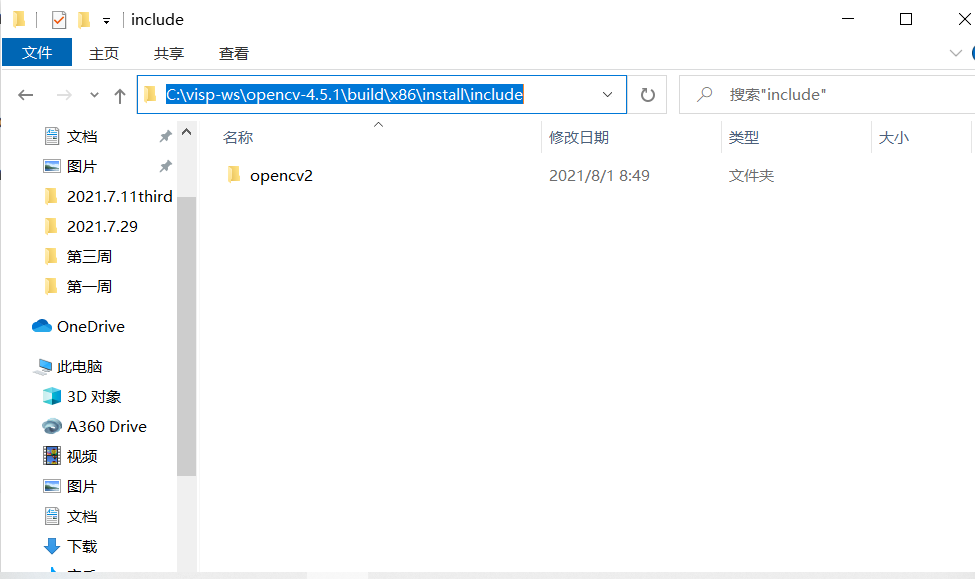Screen dimensions: 975x579
Task: Open pinned 图片 in quick access
Action: tap(81, 167)
